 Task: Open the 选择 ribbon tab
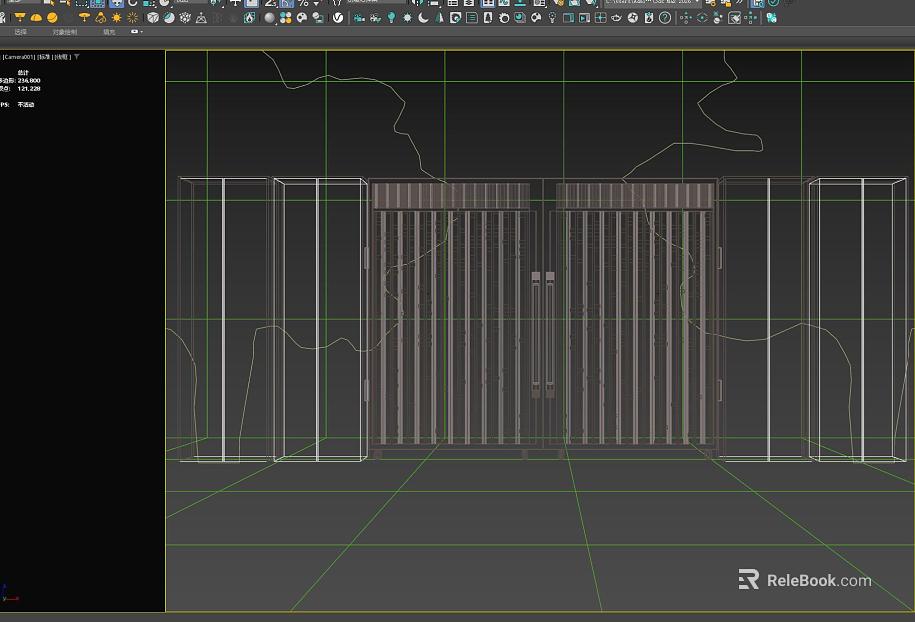[x=20, y=32]
